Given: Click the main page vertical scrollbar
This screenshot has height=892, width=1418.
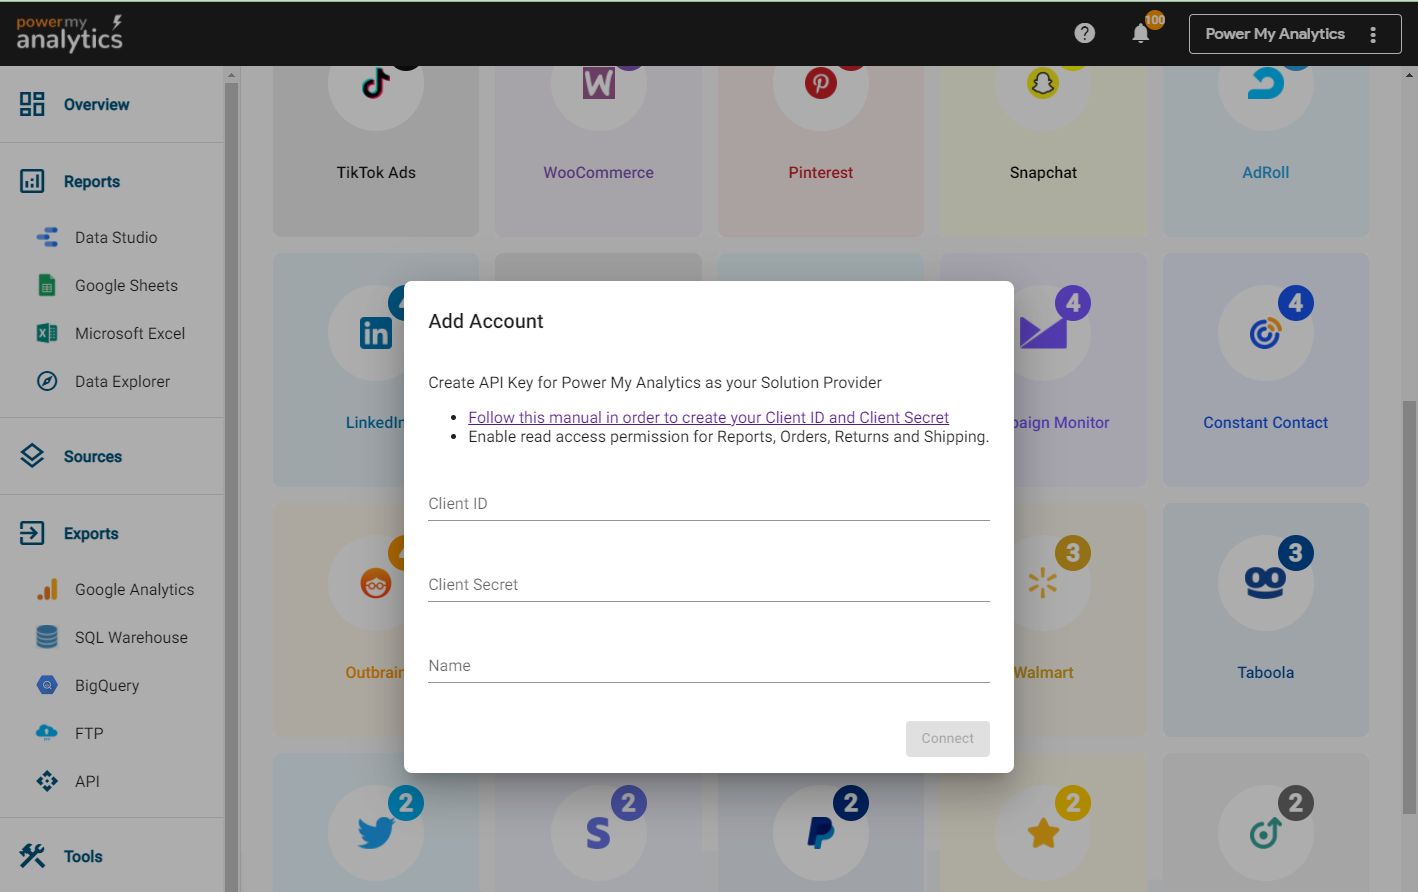Looking at the screenshot, I should coord(1409,600).
